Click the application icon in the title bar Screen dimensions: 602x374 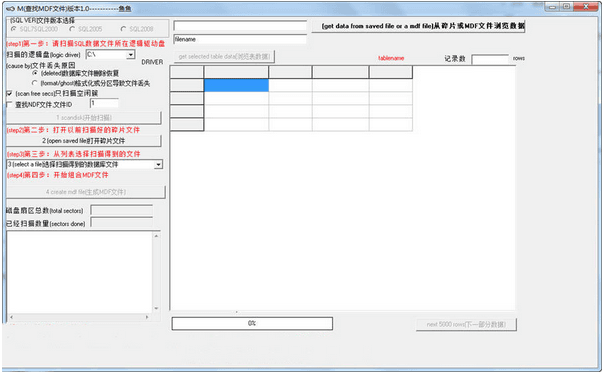click(10, 8)
